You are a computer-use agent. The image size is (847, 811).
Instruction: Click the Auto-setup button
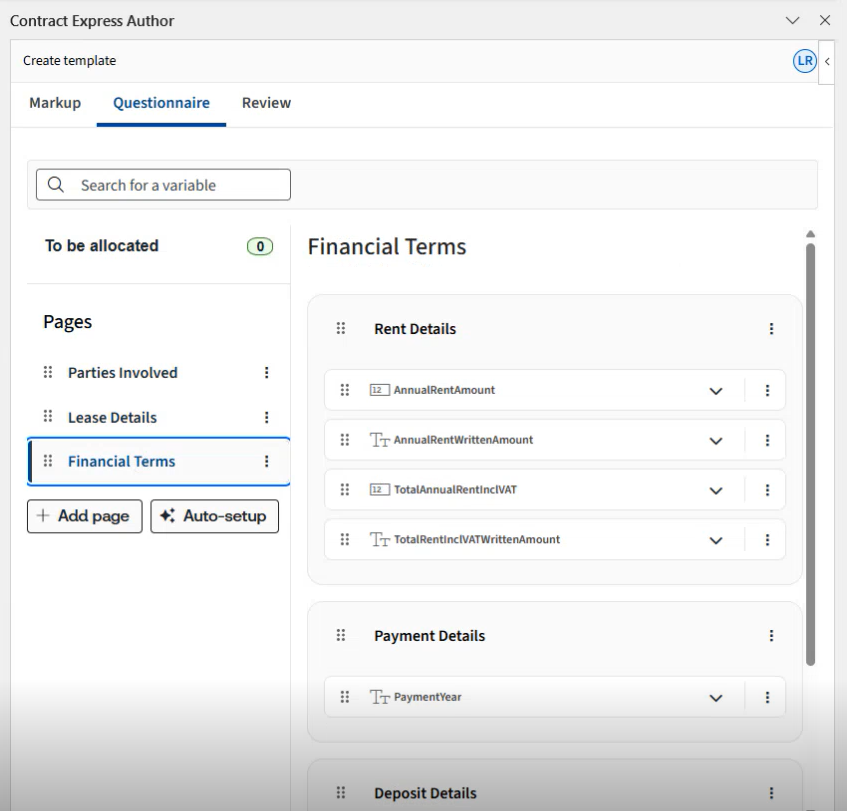pyautogui.click(x=215, y=516)
